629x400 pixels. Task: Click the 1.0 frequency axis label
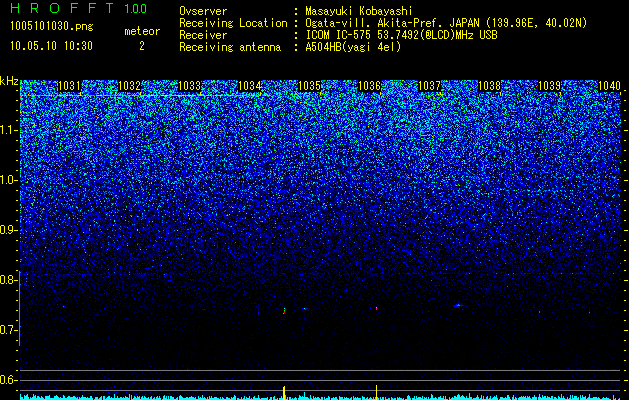(8, 181)
